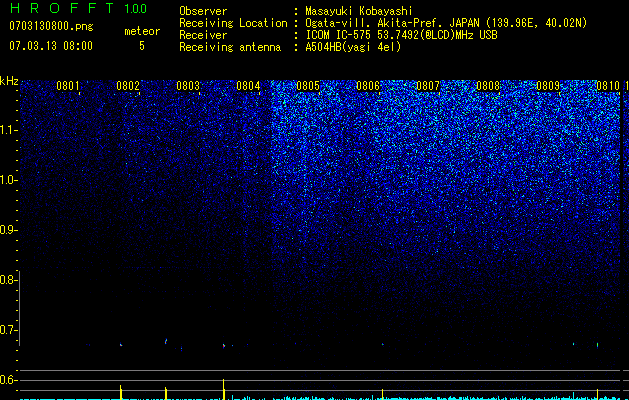Click the 0809 time marker
This screenshot has width=629, height=400.
point(548,86)
